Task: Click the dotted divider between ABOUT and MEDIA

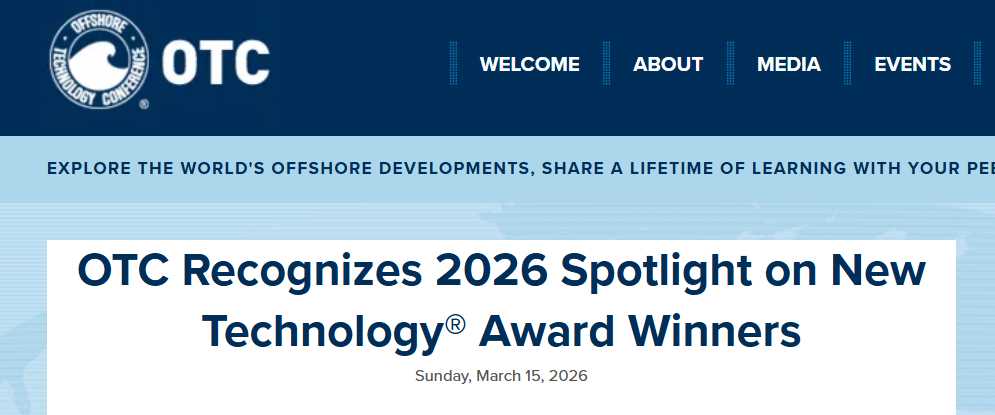Action: tap(730, 65)
